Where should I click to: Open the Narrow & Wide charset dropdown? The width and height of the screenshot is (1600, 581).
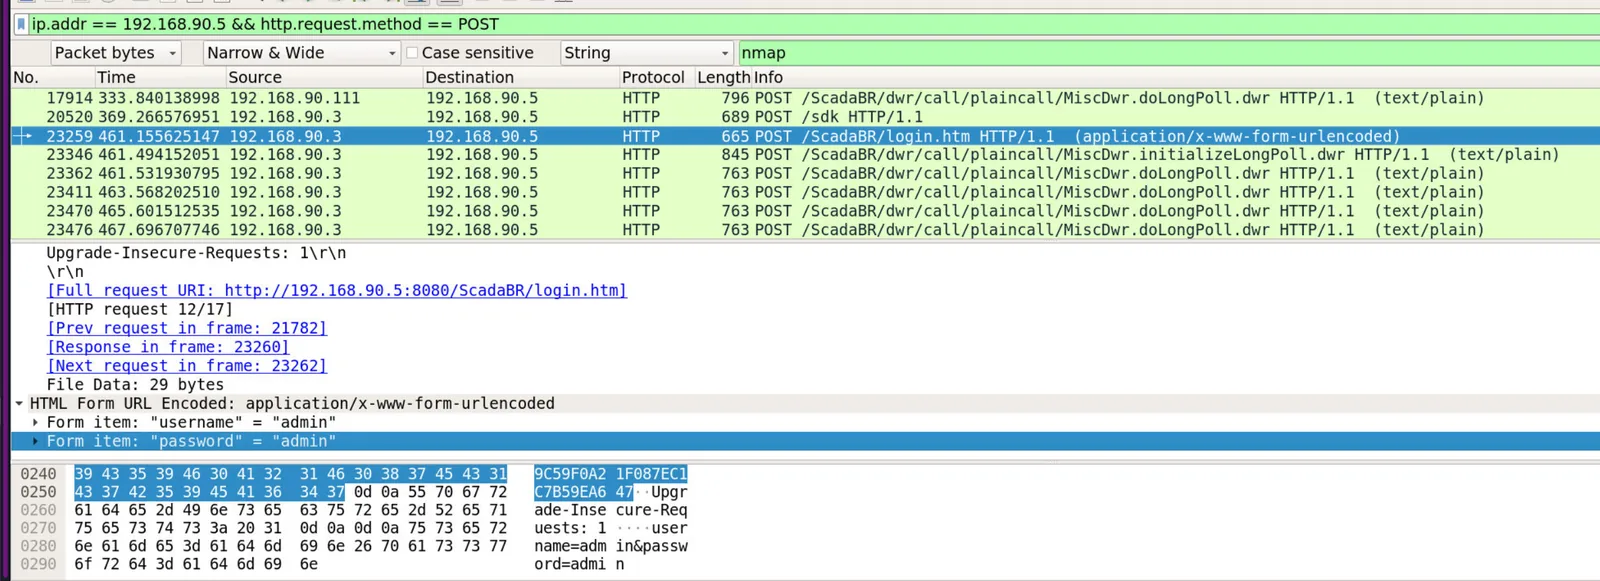[x=302, y=53]
